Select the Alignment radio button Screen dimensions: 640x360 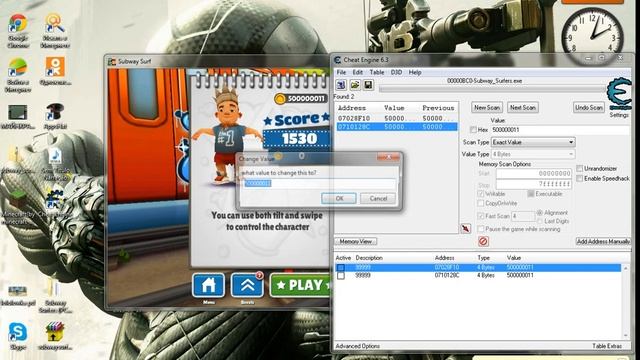tap(540, 213)
